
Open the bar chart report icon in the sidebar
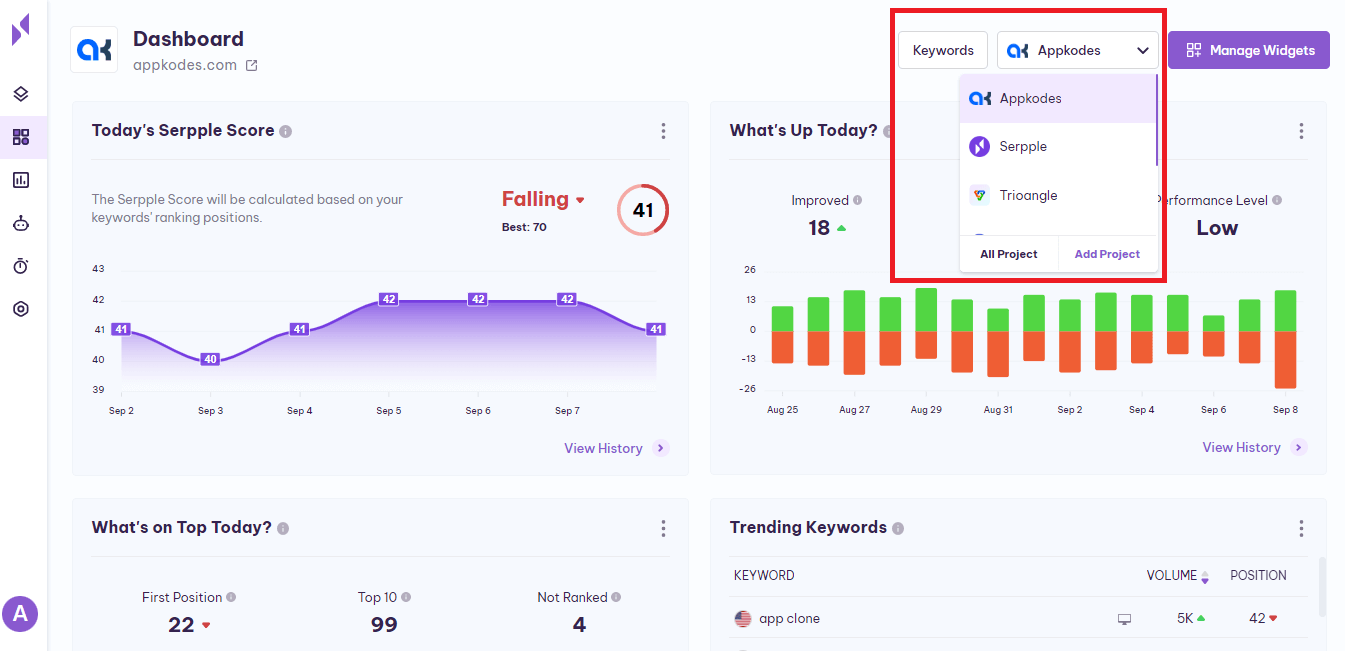click(21, 180)
